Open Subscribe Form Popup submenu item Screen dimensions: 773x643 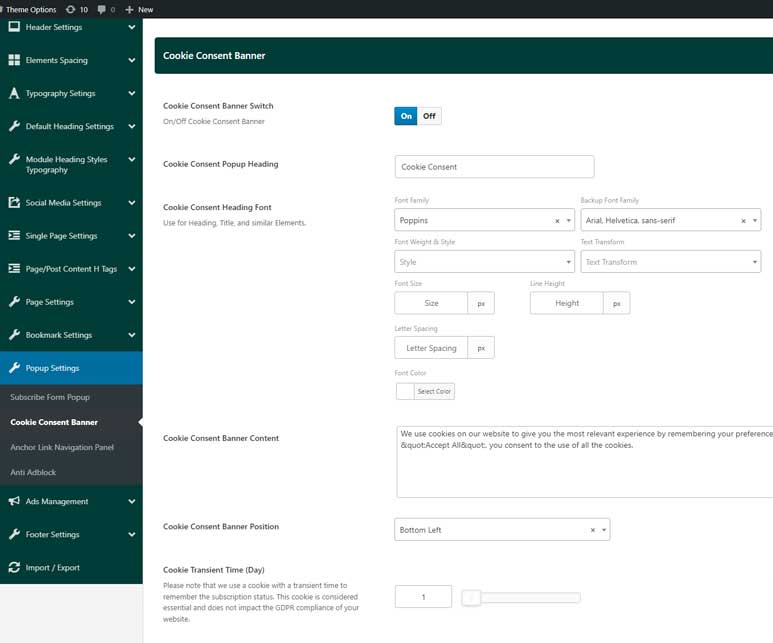pyautogui.click(x=50, y=397)
